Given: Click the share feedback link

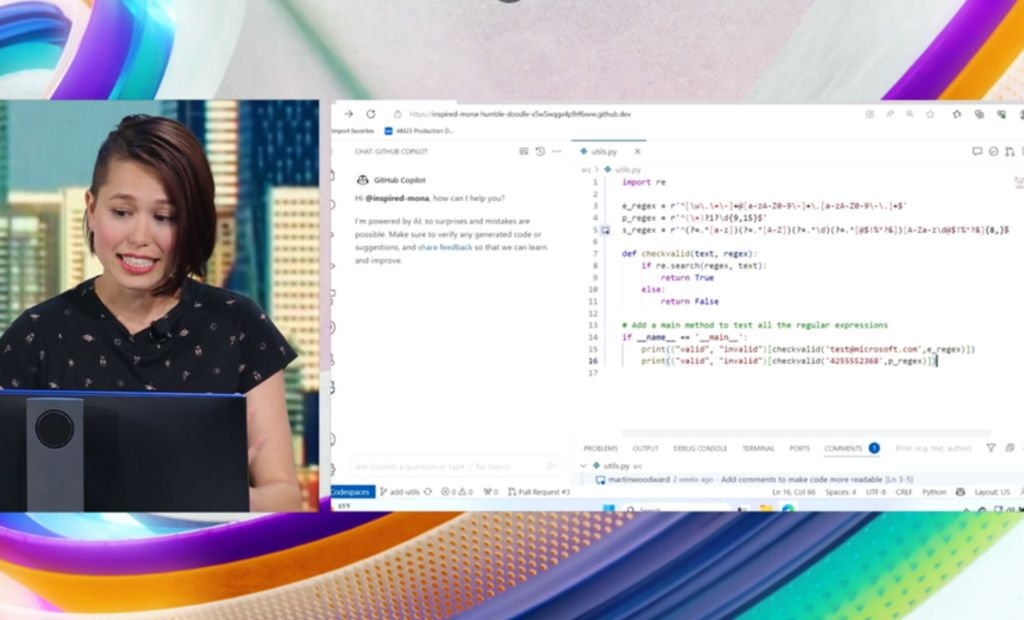Looking at the screenshot, I should (x=445, y=247).
